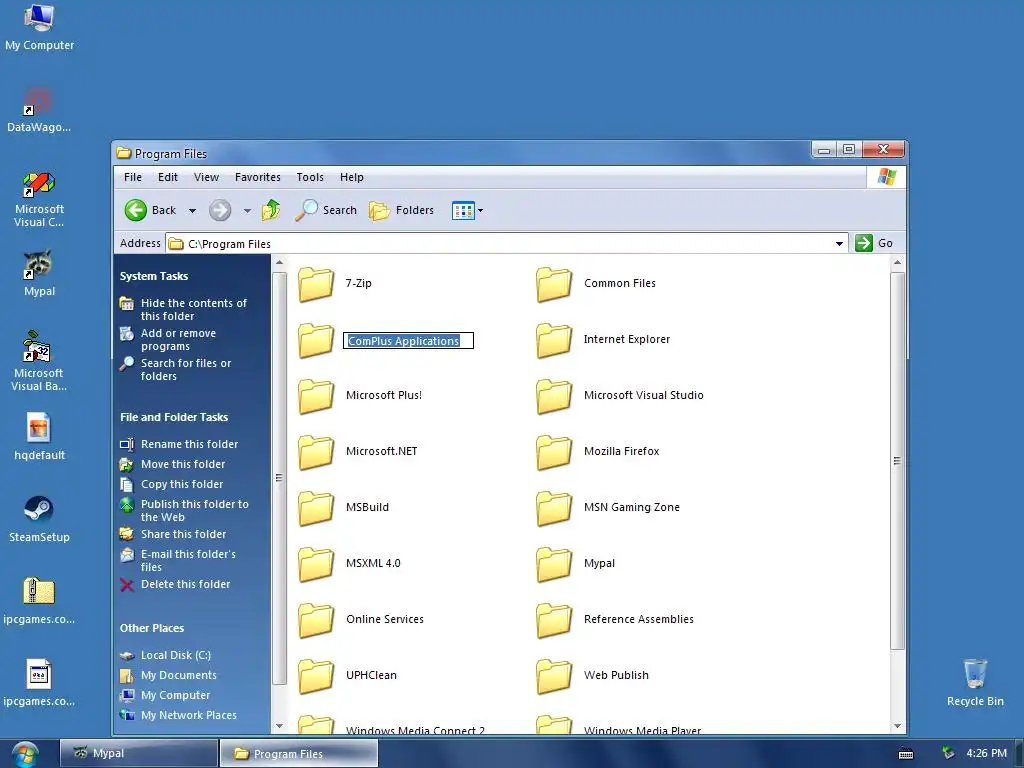This screenshot has width=1024, height=768.
Task: Open Local Disk (C:) under Other Places
Action: [x=176, y=655]
